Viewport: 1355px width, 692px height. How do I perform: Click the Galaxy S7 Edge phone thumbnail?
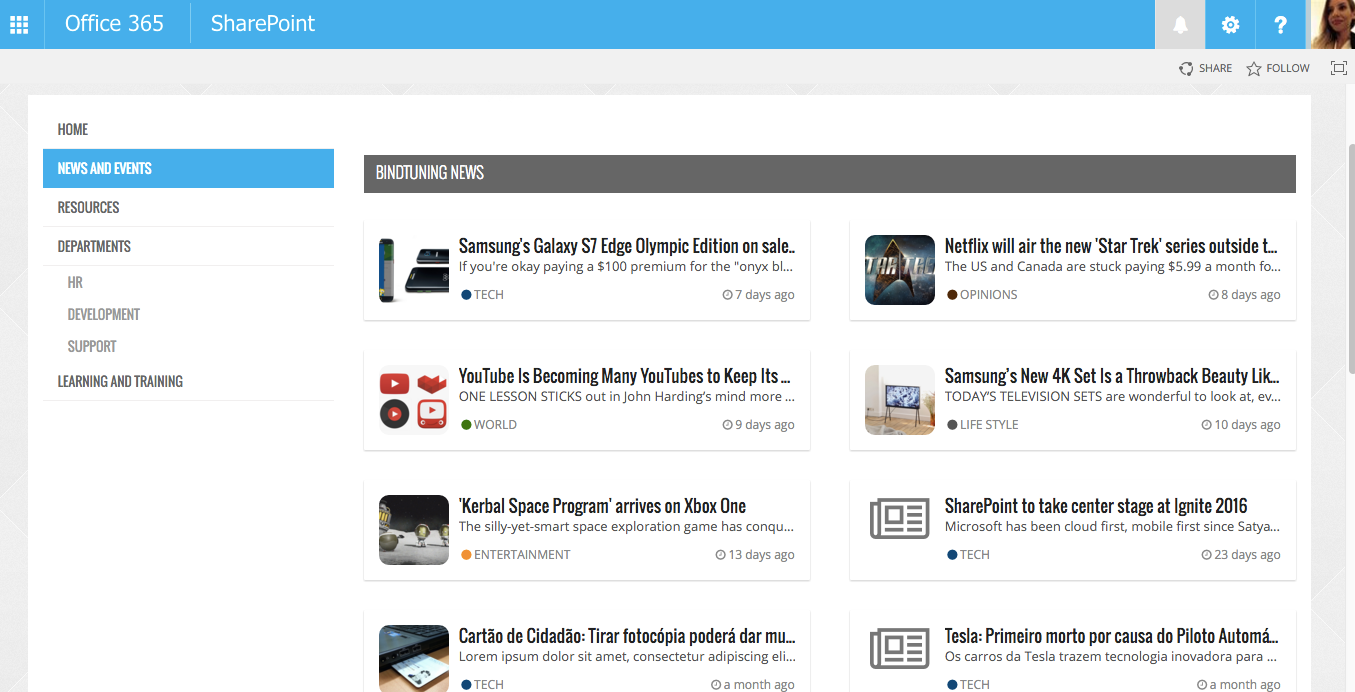(x=414, y=270)
